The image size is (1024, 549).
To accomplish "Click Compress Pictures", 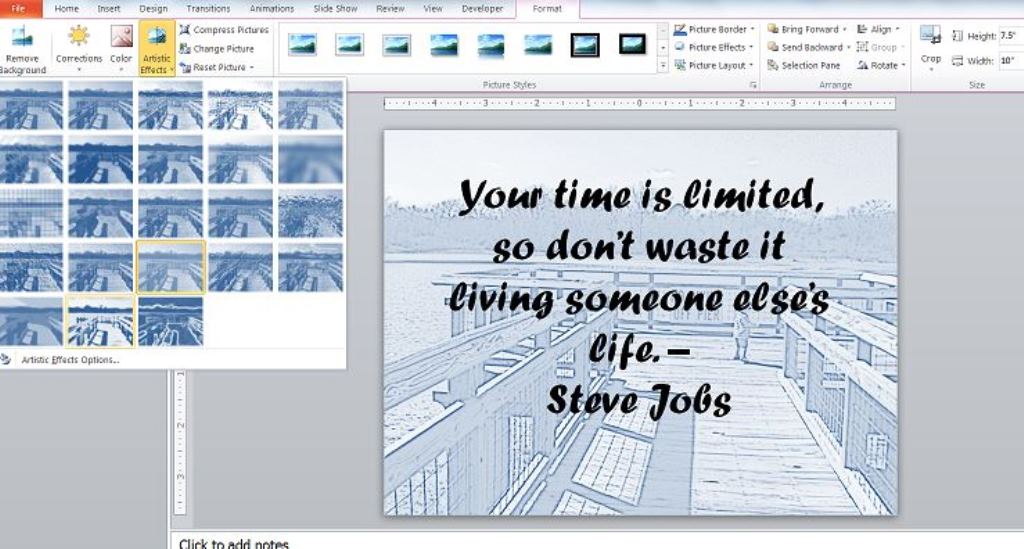I will point(224,30).
